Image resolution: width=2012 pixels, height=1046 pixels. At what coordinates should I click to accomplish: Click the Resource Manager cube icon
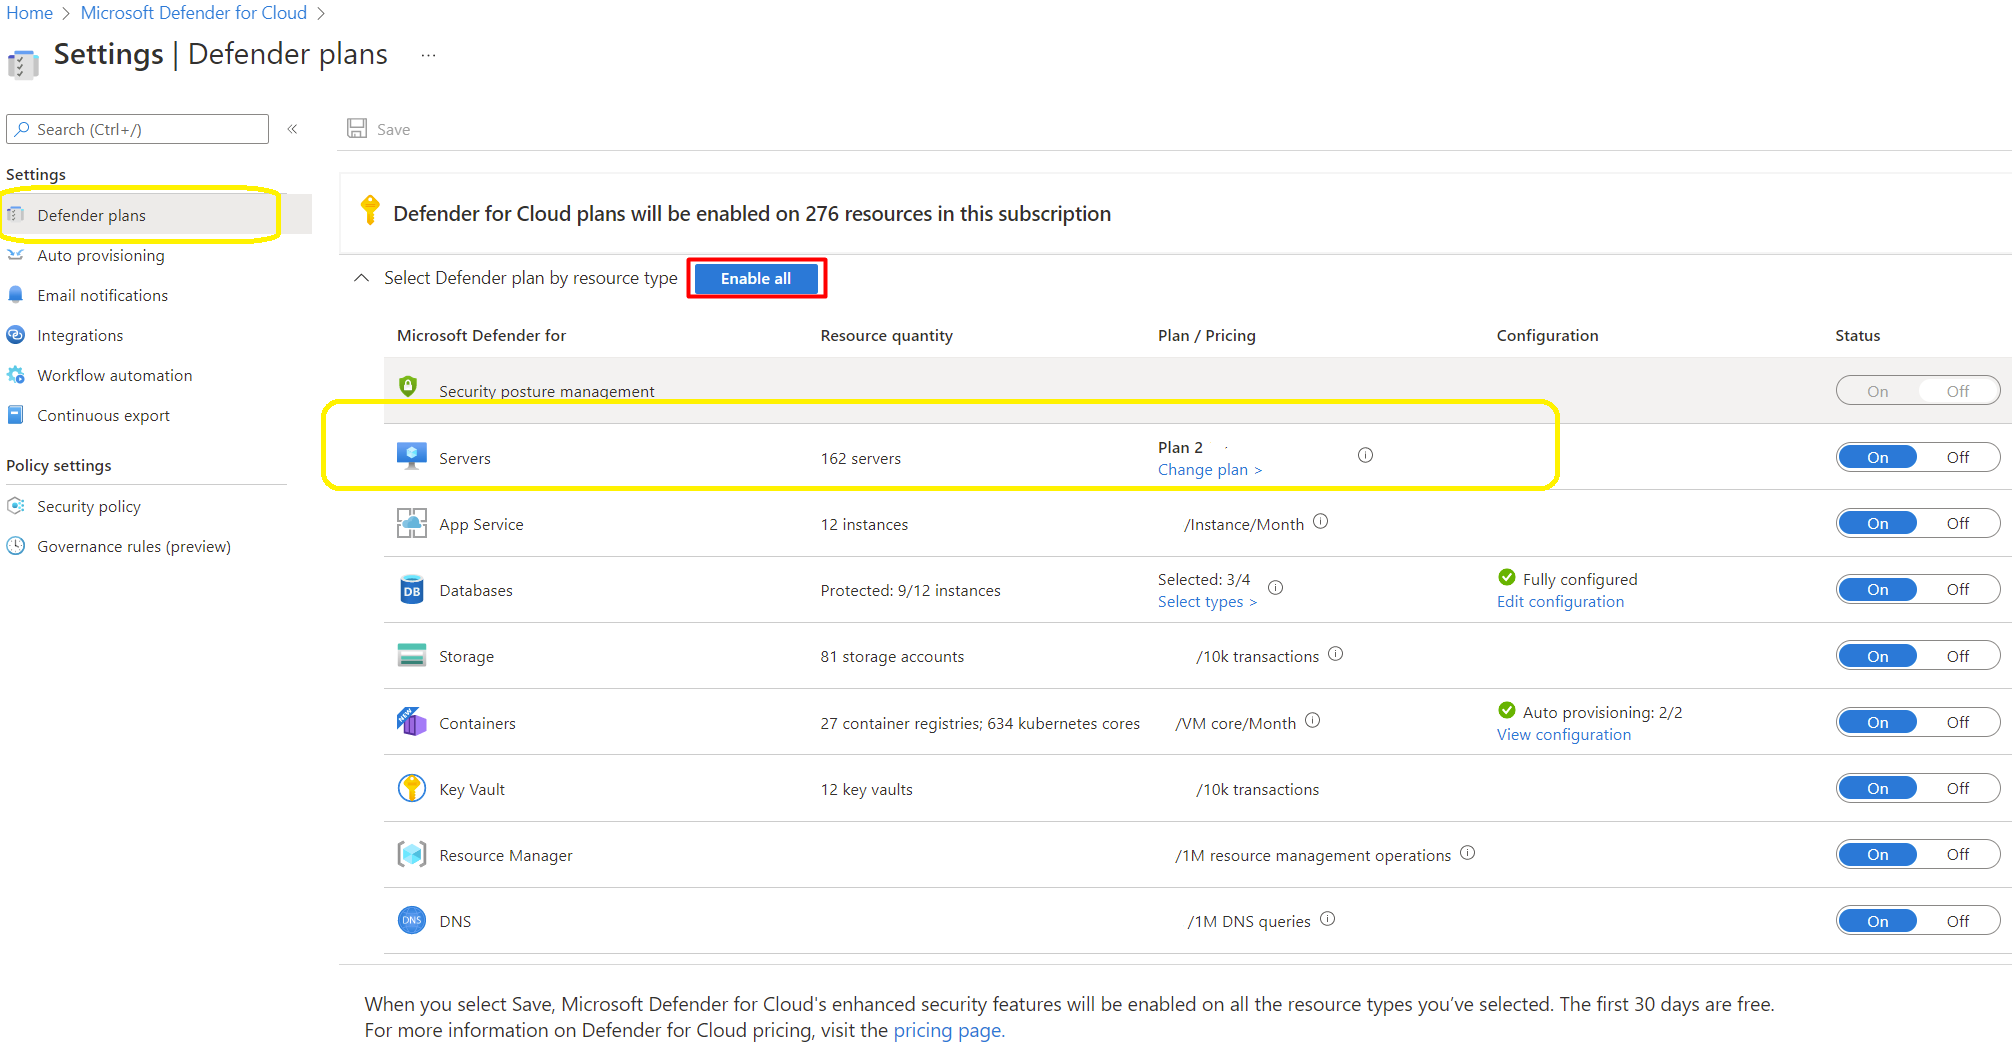pyautogui.click(x=412, y=855)
